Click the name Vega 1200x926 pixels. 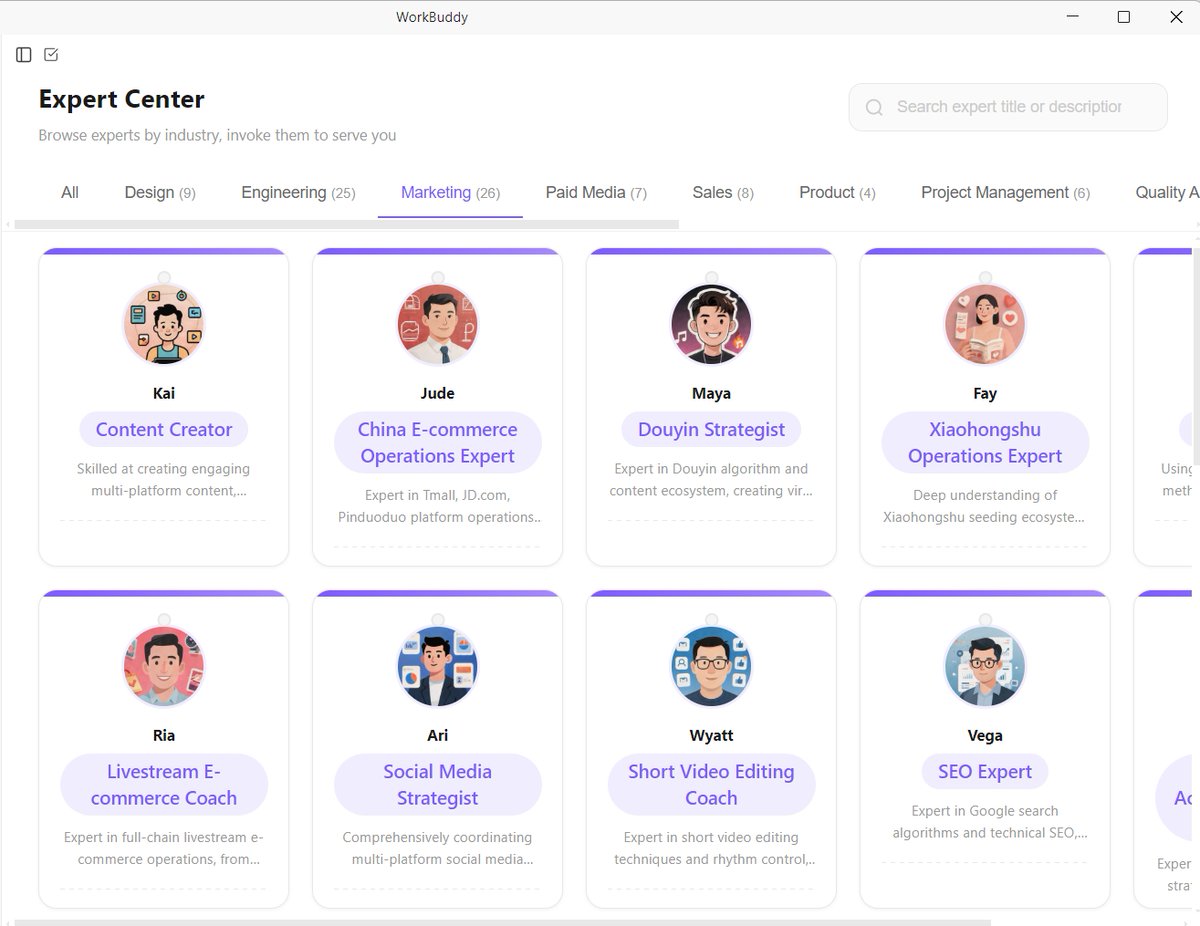click(985, 736)
